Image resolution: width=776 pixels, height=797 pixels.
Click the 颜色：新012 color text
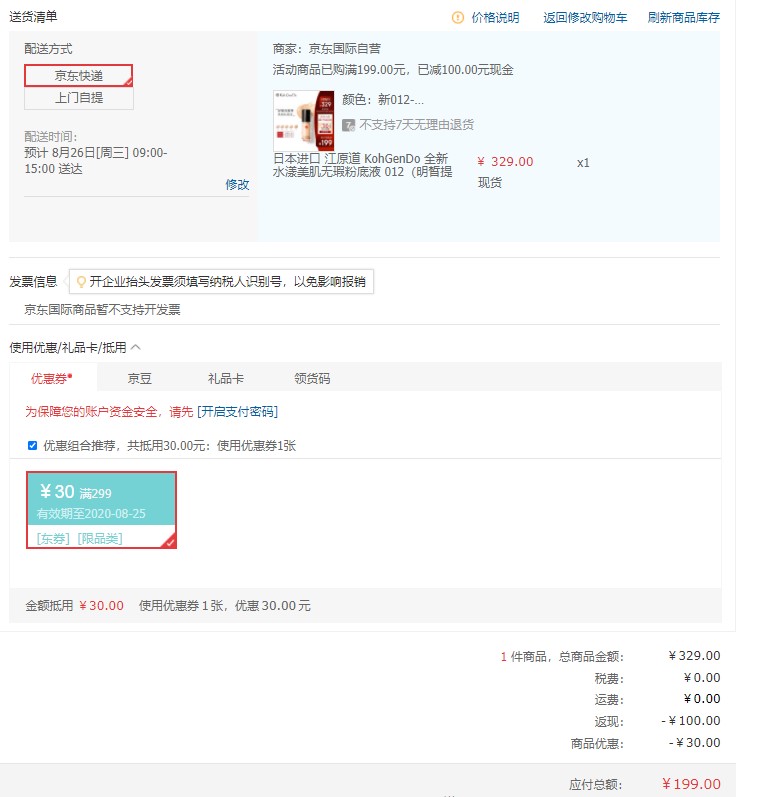[383, 100]
